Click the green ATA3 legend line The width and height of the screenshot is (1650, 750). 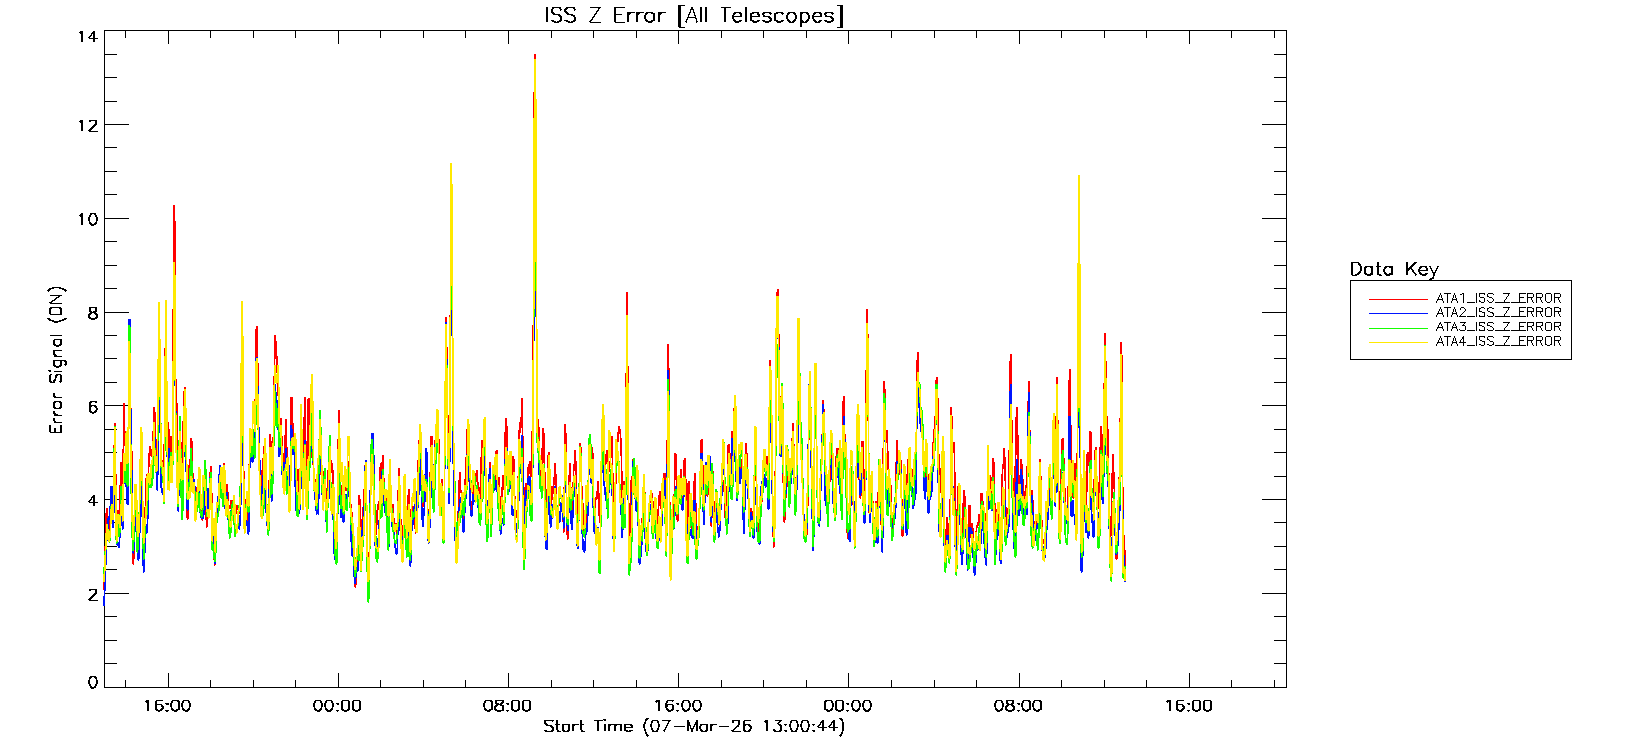(x=1398, y=327)
